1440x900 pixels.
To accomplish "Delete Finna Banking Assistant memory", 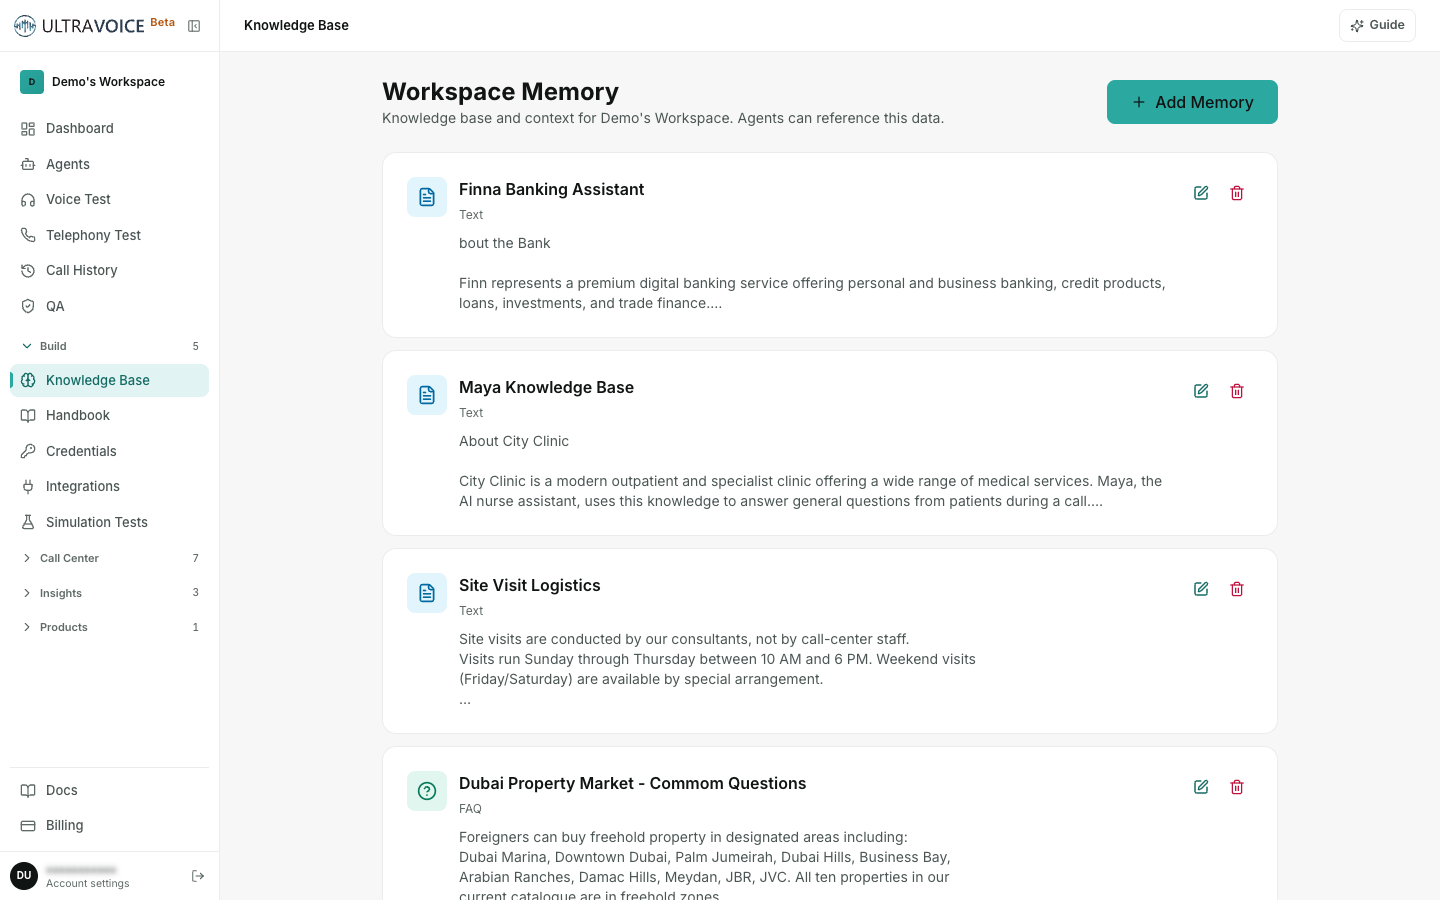I will [1237, 193].
